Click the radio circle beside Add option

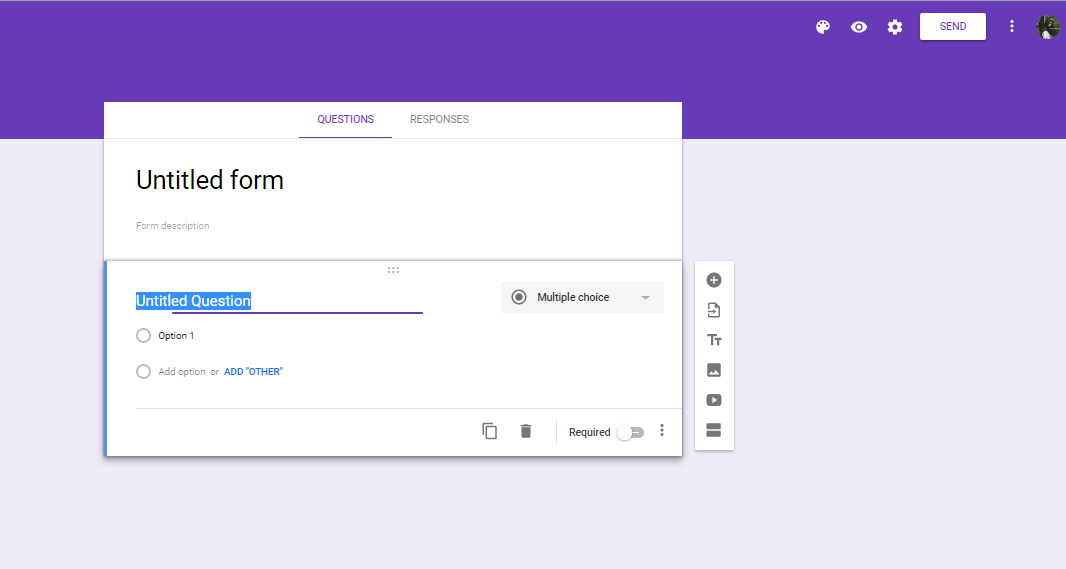tap(143, 372)
